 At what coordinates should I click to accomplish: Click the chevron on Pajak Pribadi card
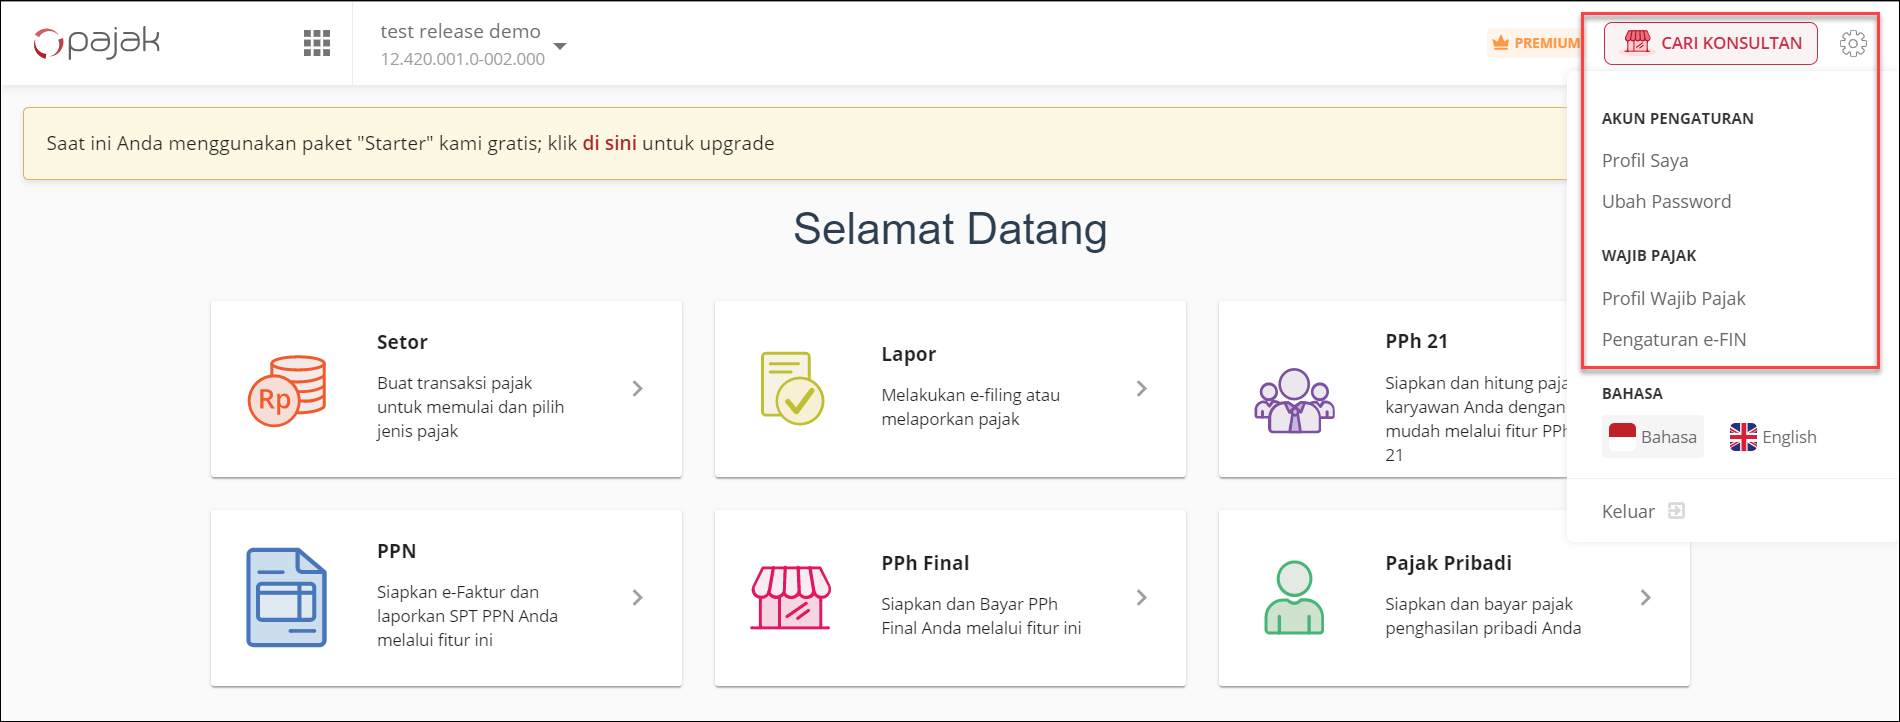click(1646, 597)
